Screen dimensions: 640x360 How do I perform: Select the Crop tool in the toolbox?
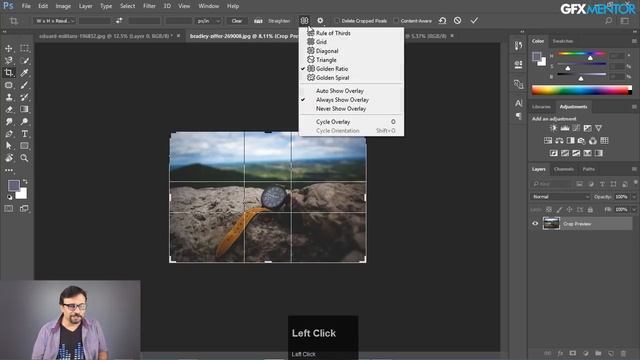tap(9, 73)
